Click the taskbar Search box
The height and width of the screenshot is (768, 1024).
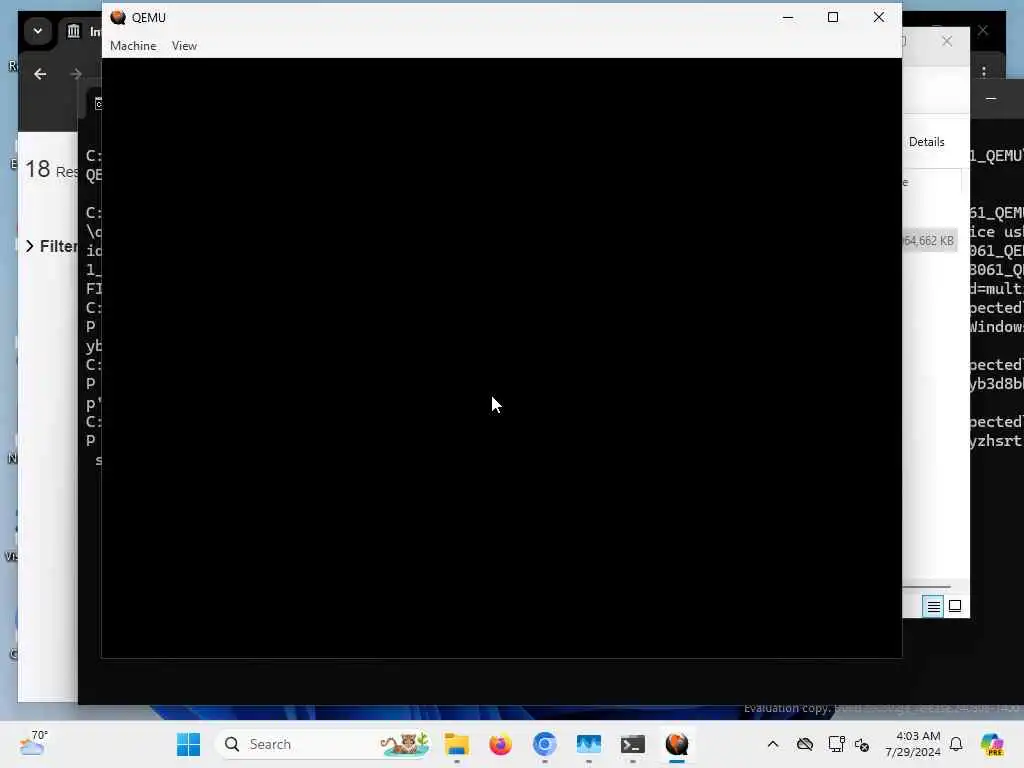click(324, 744)
